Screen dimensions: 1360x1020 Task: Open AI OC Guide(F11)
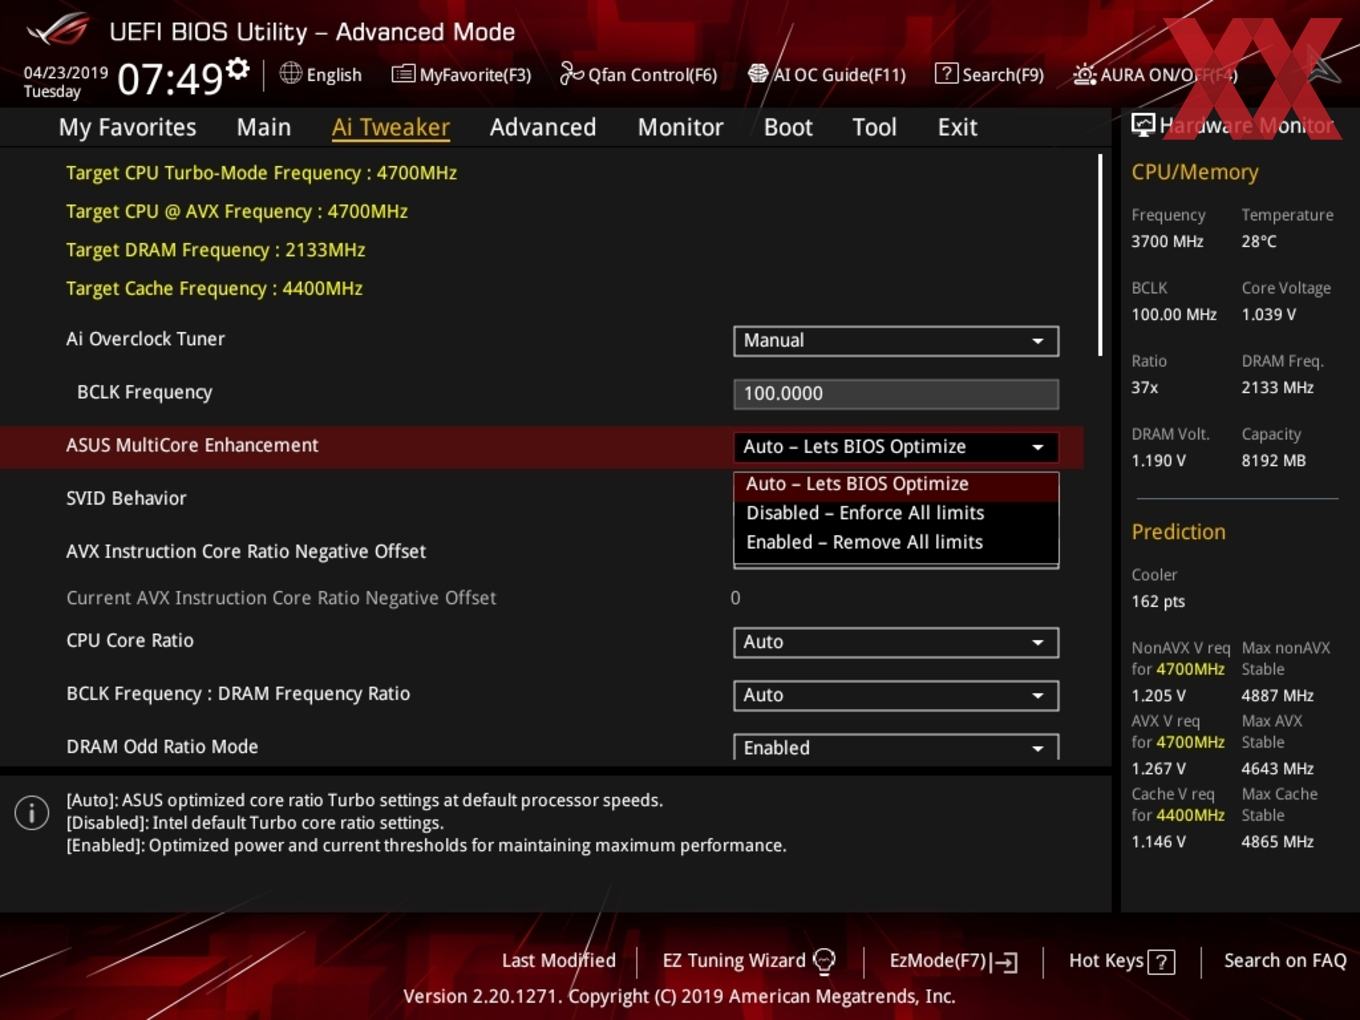[827, 74]
